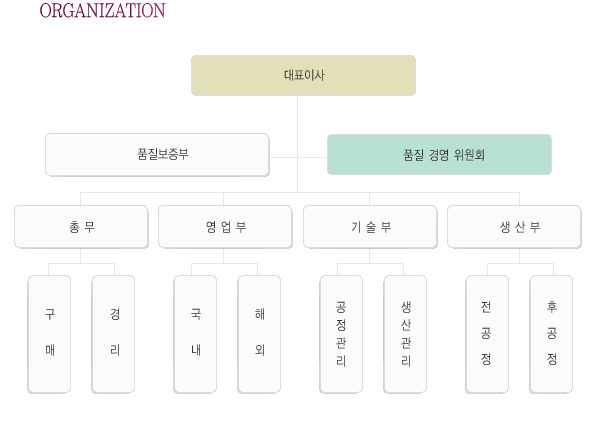Click the 국내 vertical box
Image resolution: width=589 pixels, height=431 pixels.
[x=195, y=334]
